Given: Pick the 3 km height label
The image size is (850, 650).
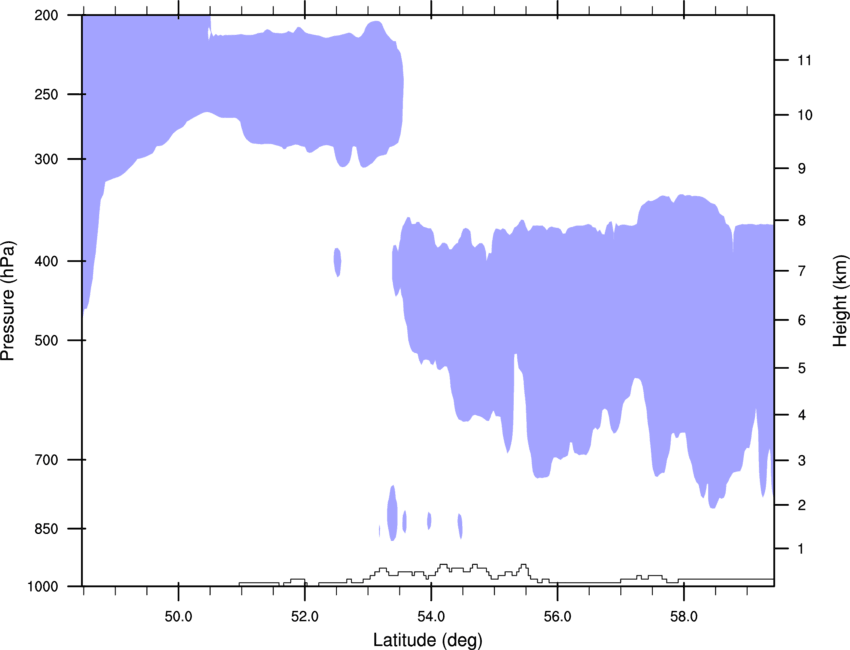Looking at the screenshot, I should click(802, 461).
